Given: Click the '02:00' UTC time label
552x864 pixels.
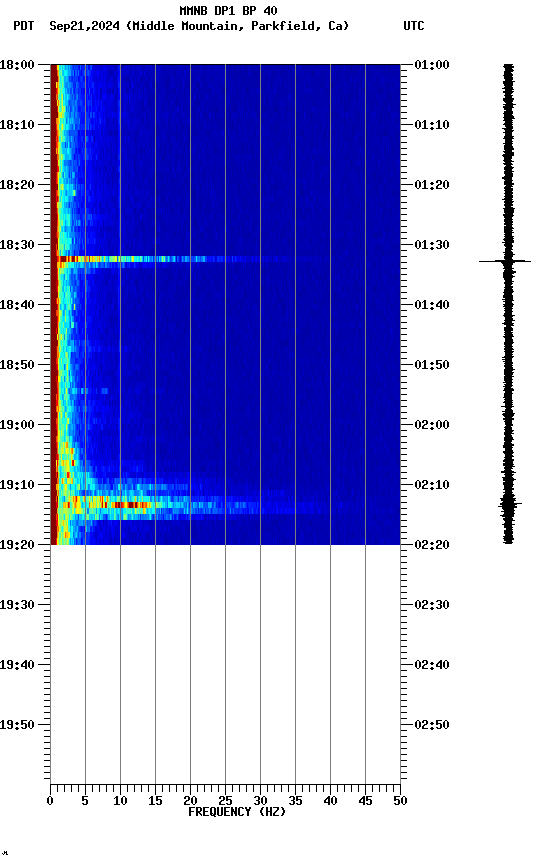Looking at the screenshot, I should pos(432,425).
